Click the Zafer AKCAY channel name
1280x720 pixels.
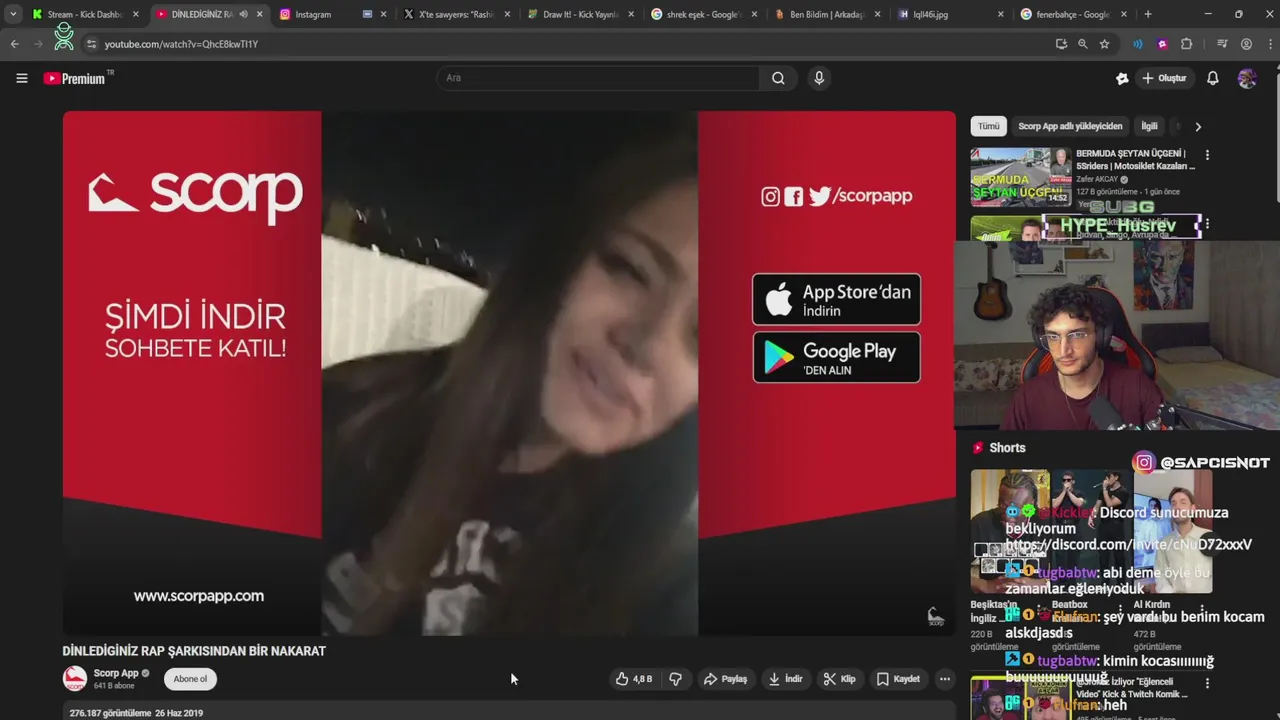[1097, 179]
